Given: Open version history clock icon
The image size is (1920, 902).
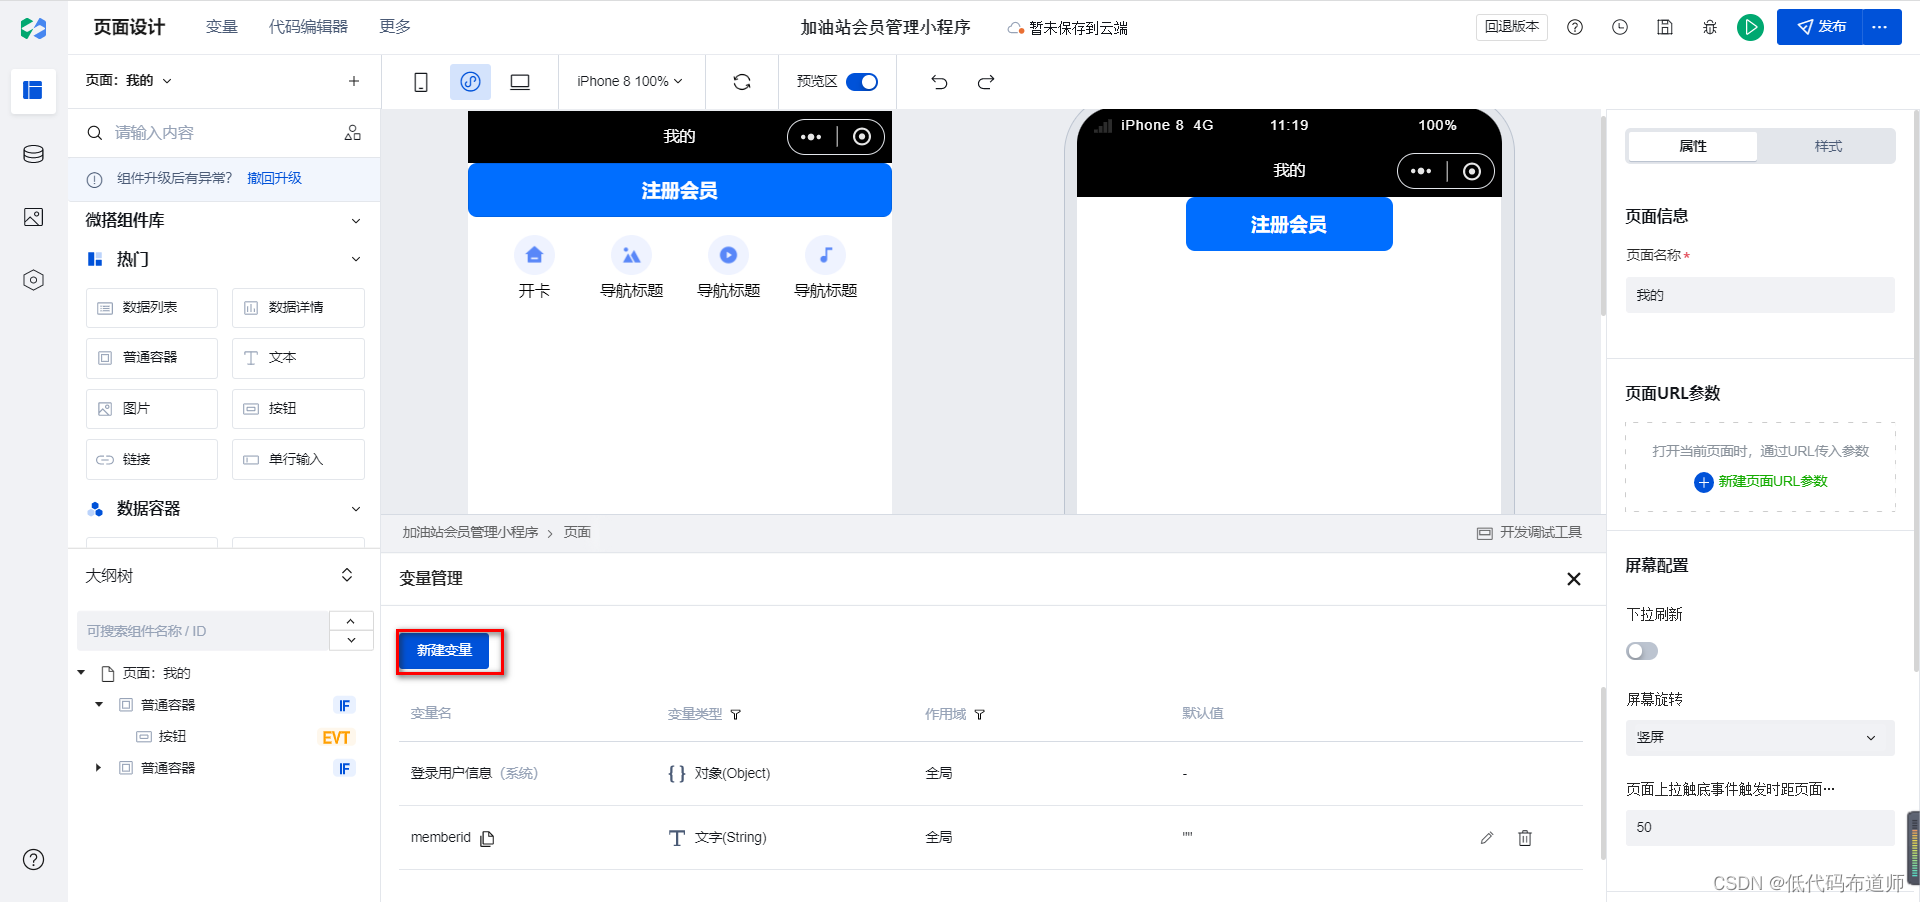Looking at the screenshot, I should tap(1620, 27).
